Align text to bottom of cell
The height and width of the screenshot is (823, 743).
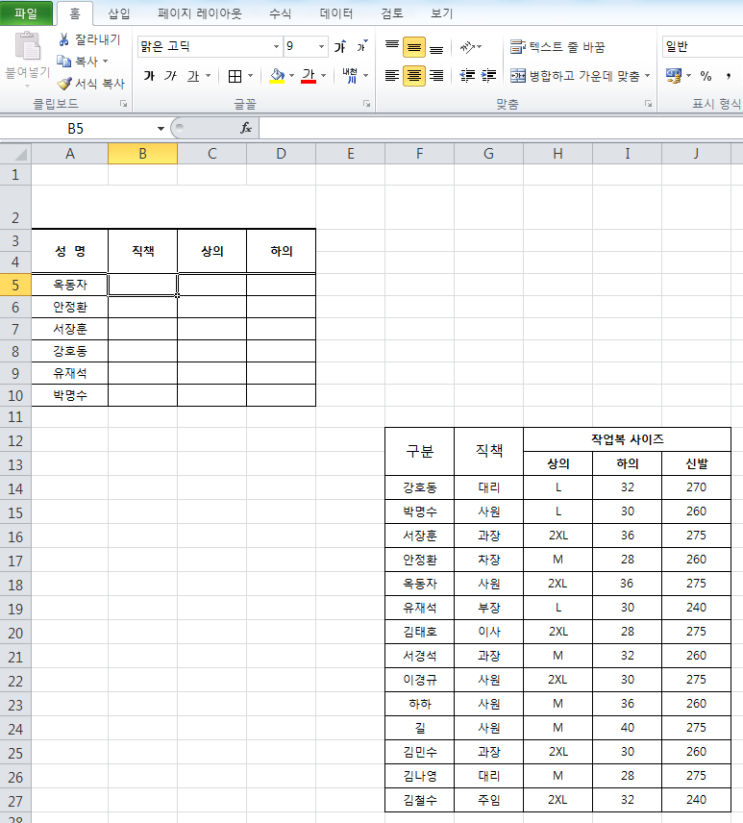(x=436, y=47)
